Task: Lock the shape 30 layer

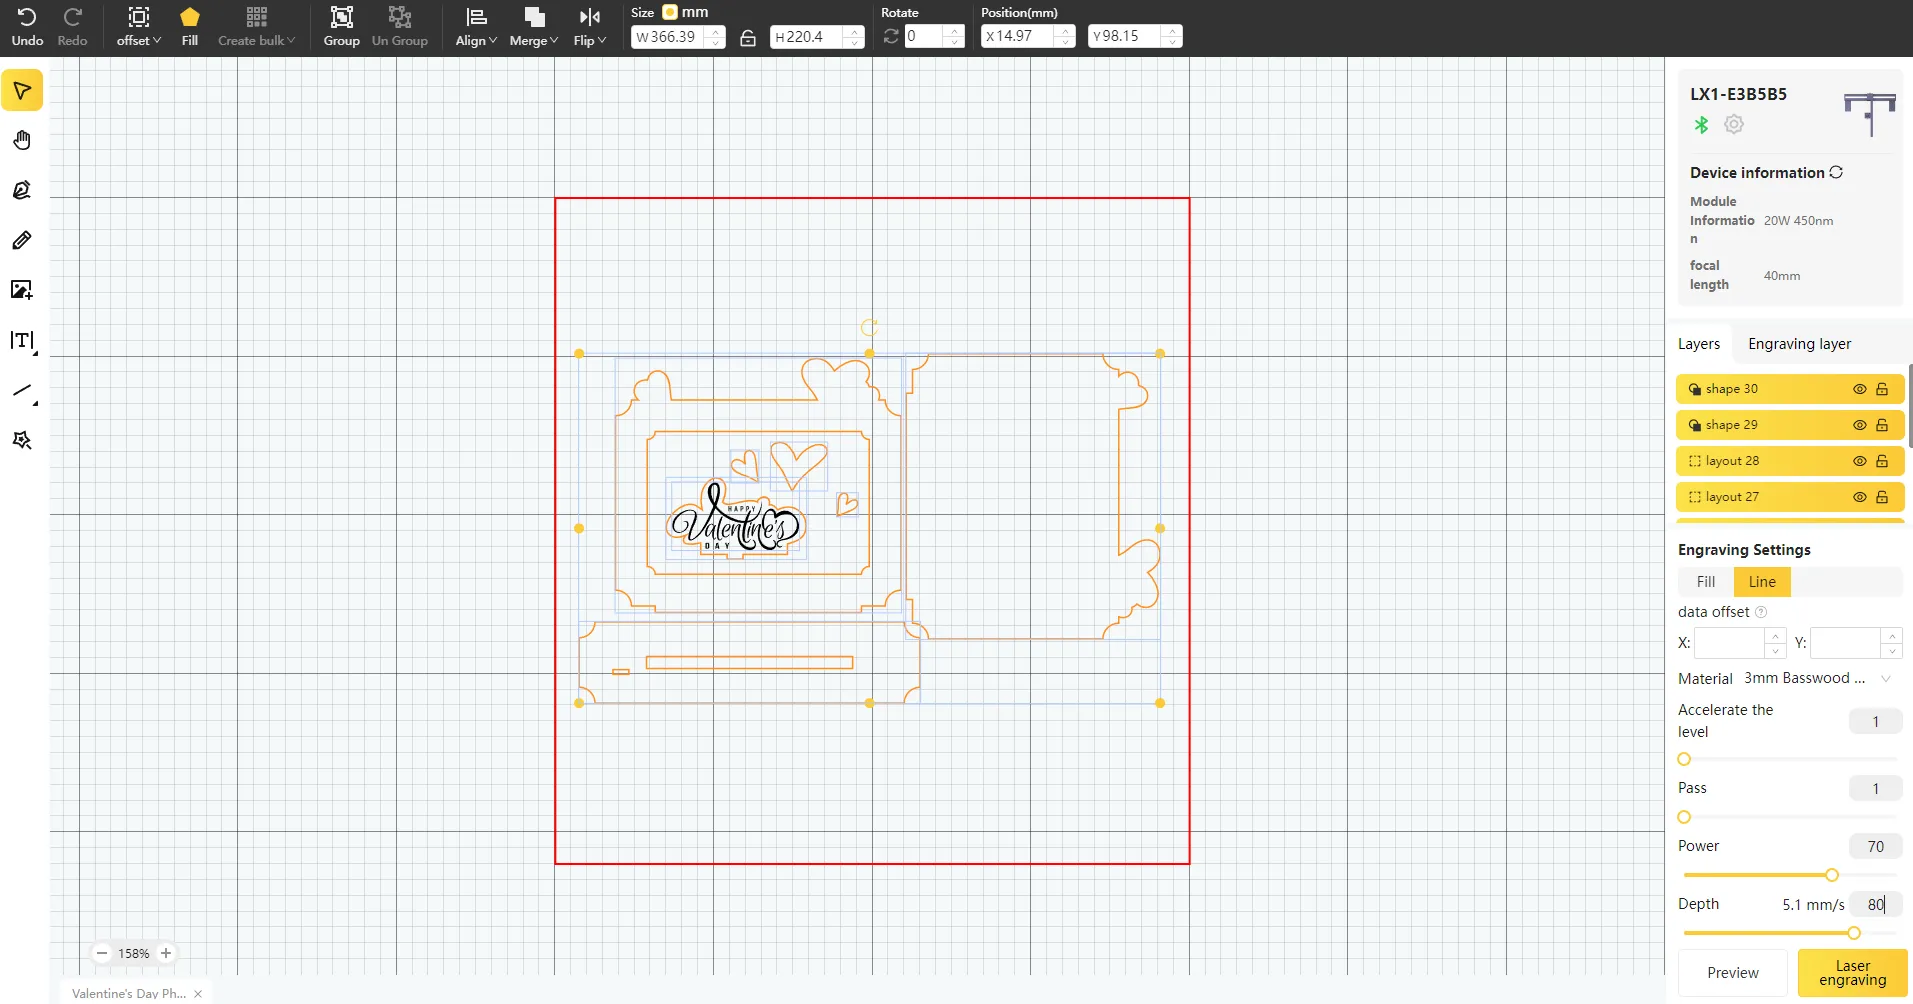Action: point(1882,389)
